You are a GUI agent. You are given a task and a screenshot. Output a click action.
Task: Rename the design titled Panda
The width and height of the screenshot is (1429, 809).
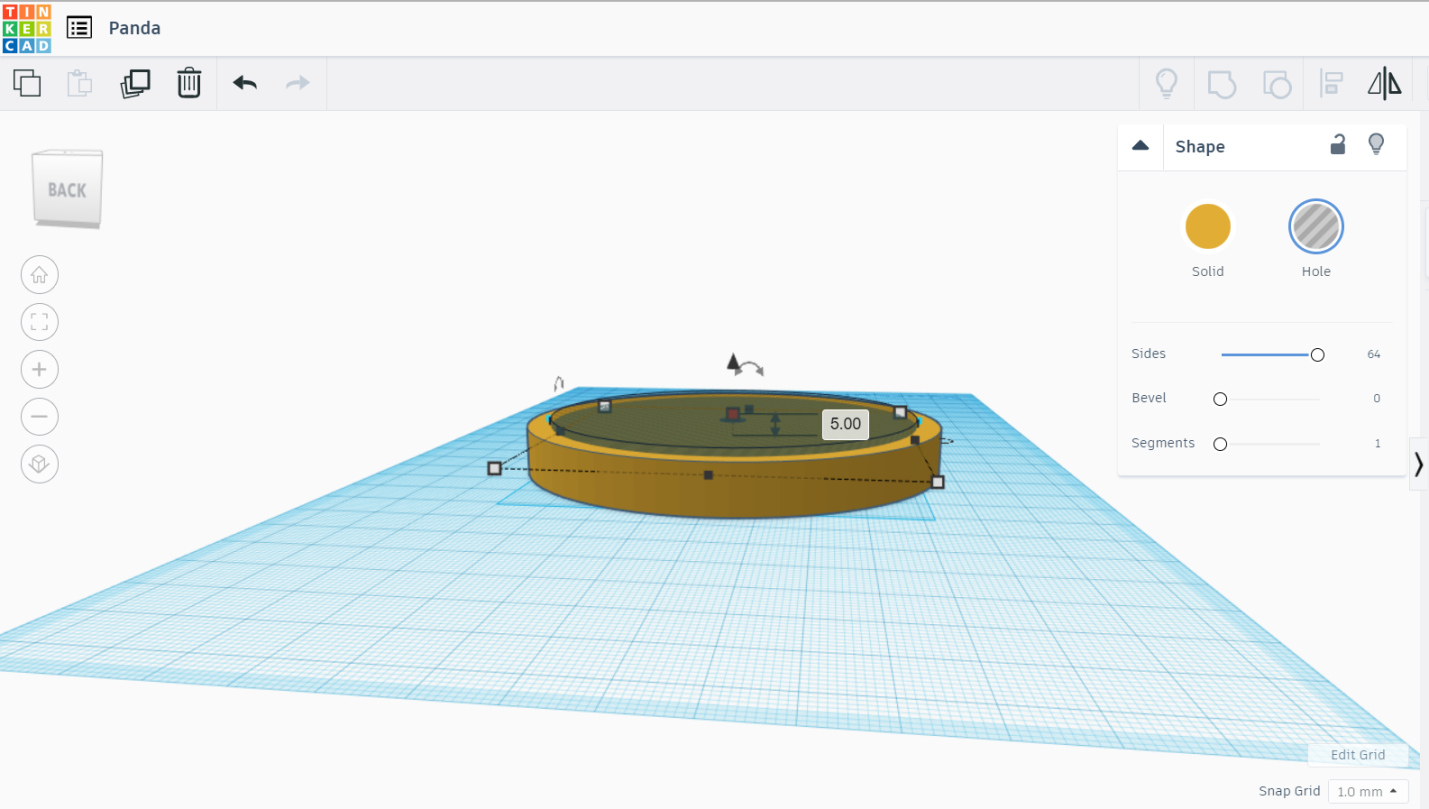tap(135, 28)
